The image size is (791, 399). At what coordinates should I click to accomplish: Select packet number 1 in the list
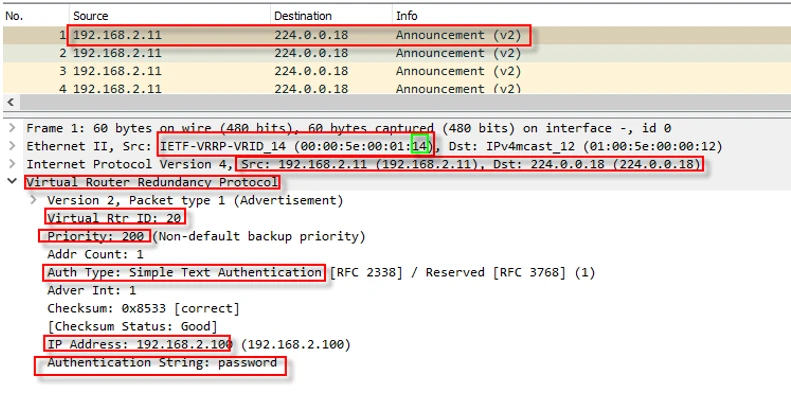tap(397, 35)
